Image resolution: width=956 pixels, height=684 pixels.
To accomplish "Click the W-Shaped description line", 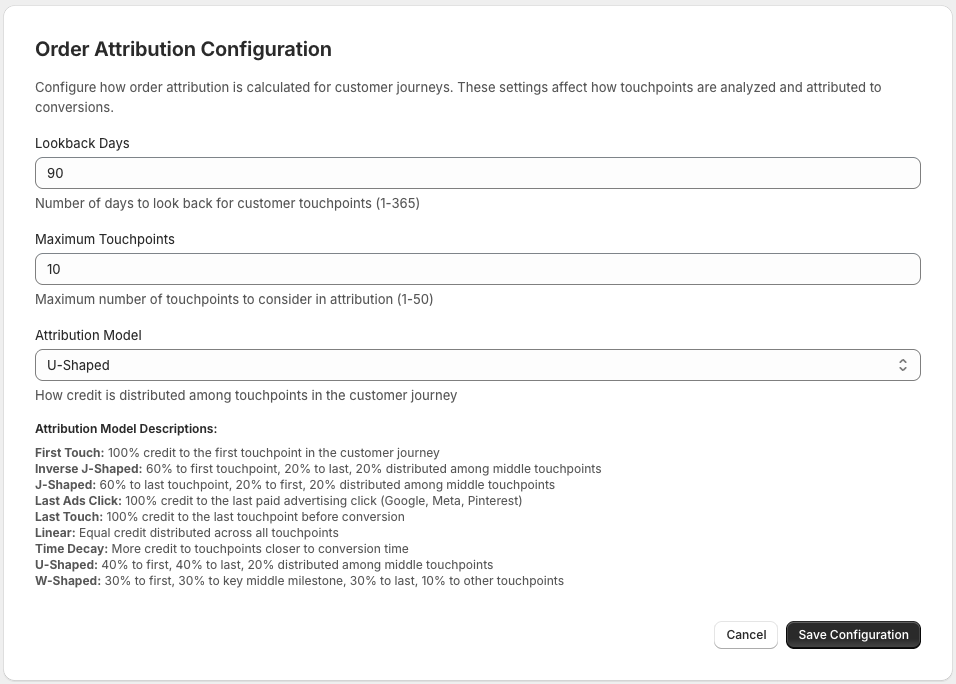I will (298, 580).
